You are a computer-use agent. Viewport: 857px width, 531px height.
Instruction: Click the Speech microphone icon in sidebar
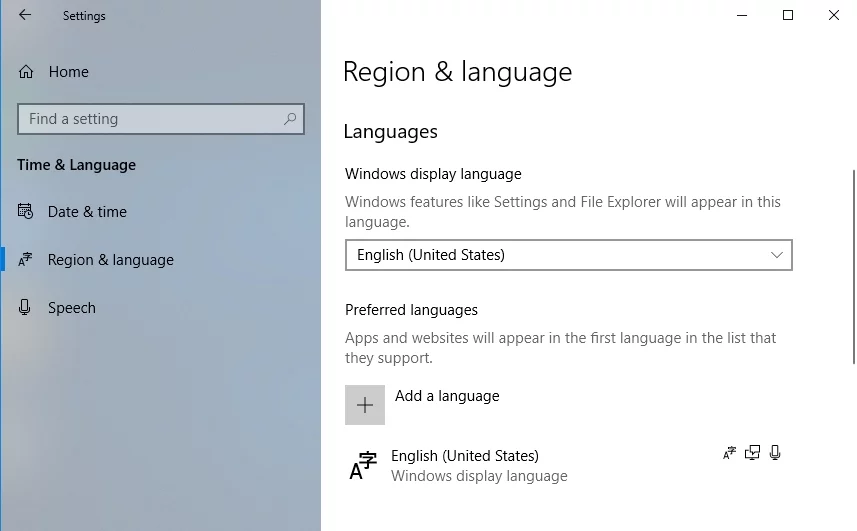(26, 308)
